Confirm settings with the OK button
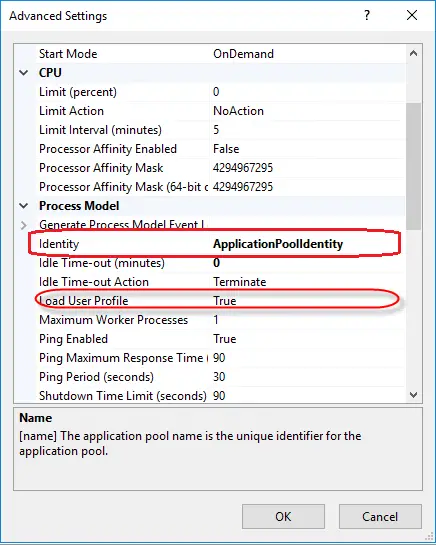The image size is (436, 545). tap(283, 516)
